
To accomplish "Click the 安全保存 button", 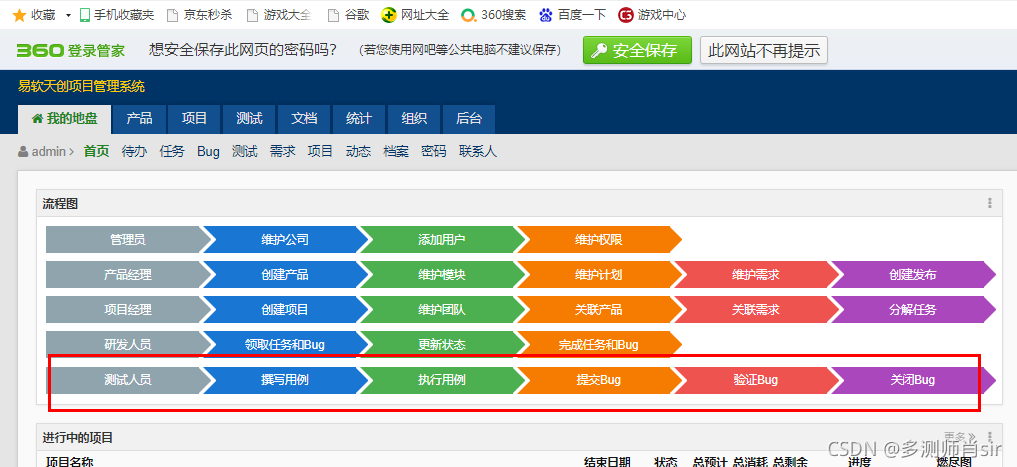I will [637, 50].
